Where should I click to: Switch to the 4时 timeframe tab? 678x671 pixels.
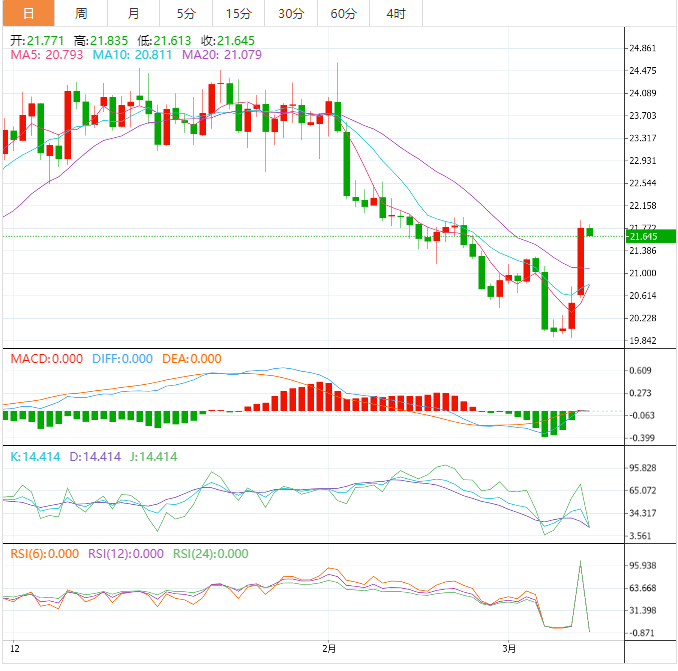tap(396, 13)
